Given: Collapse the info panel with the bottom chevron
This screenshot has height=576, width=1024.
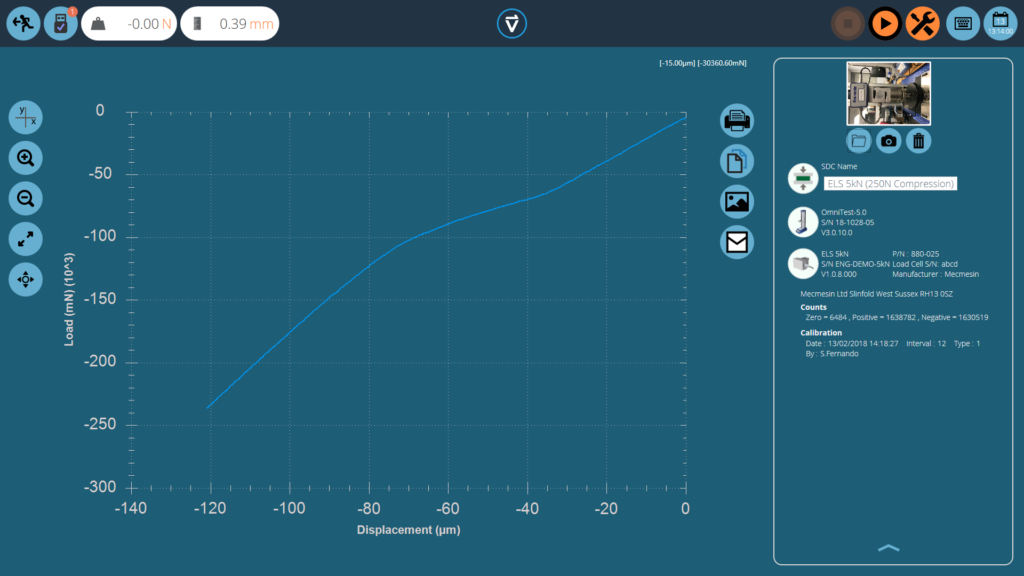Looking at the screenshot, I should click(x=888, y=548).
